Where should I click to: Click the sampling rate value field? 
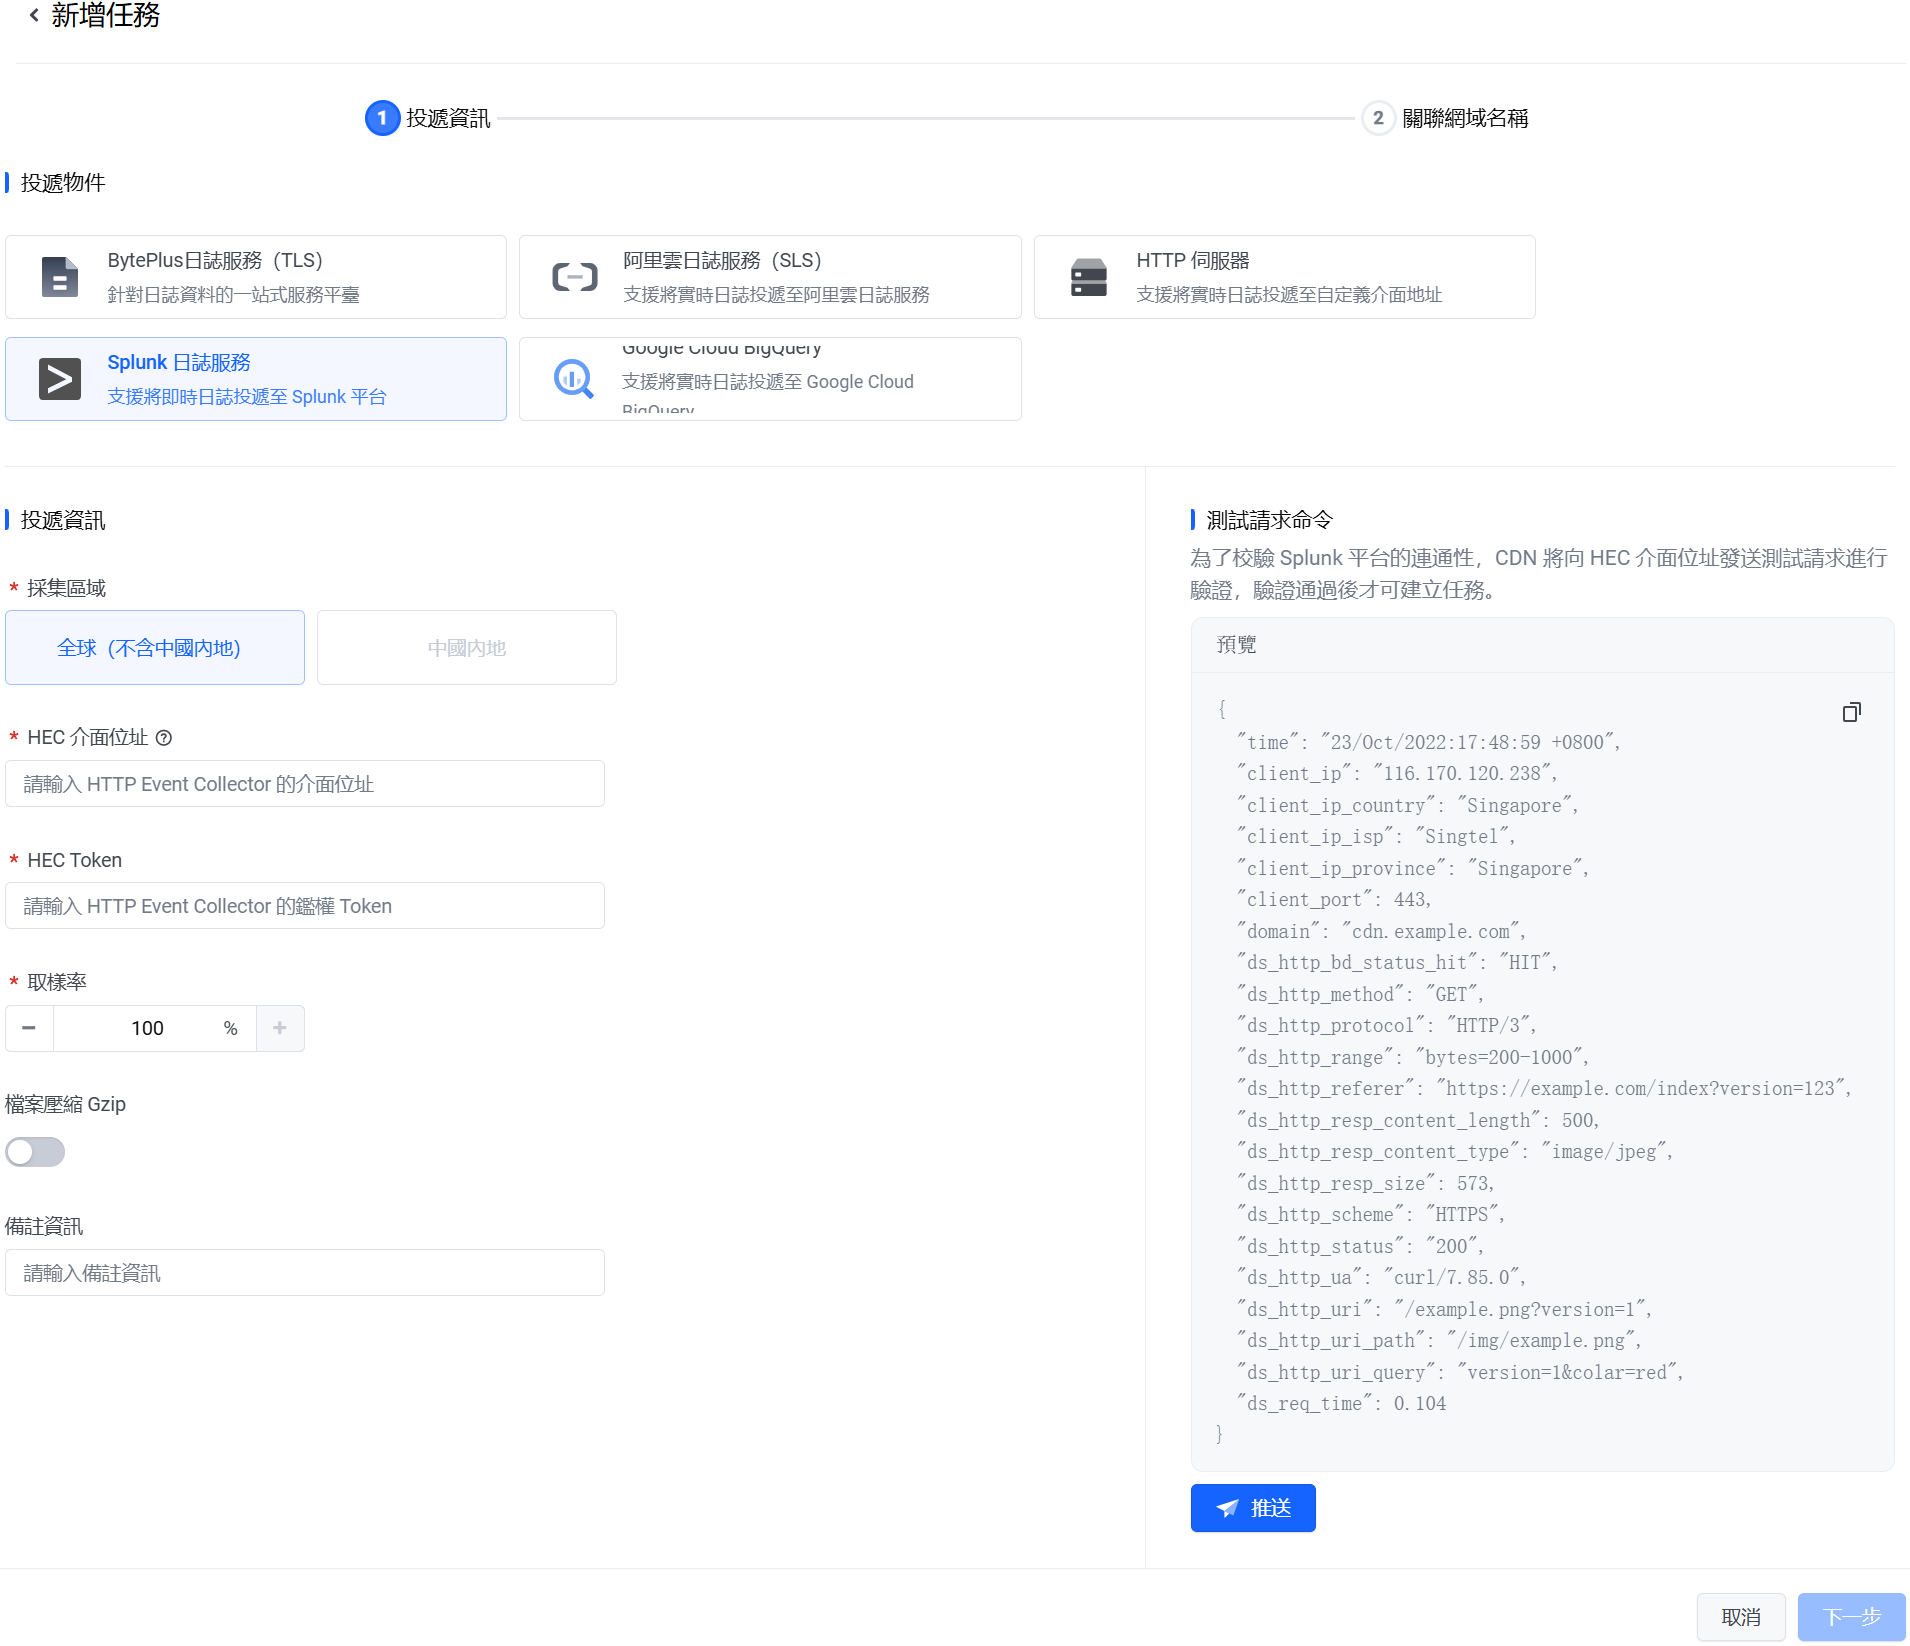pos(147,1028)
